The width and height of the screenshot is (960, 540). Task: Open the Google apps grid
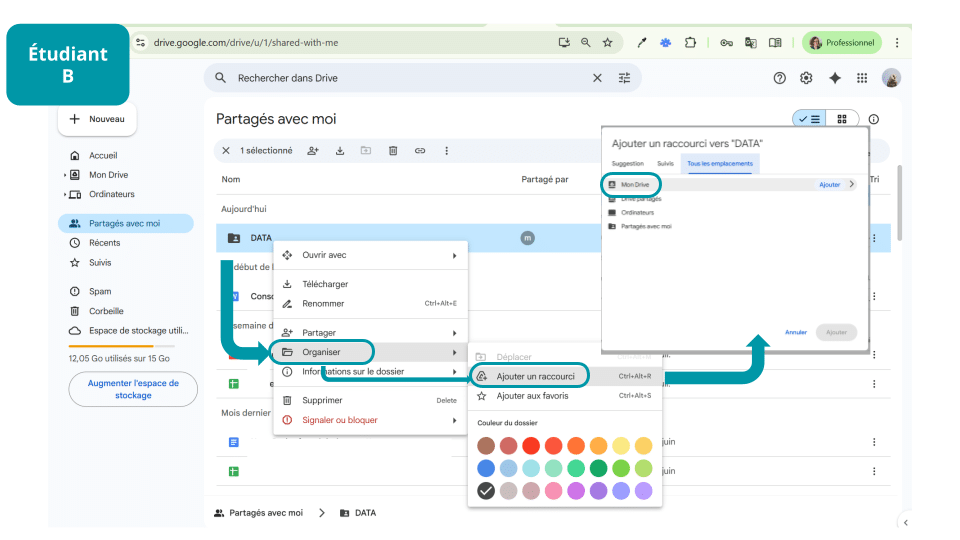862,78
